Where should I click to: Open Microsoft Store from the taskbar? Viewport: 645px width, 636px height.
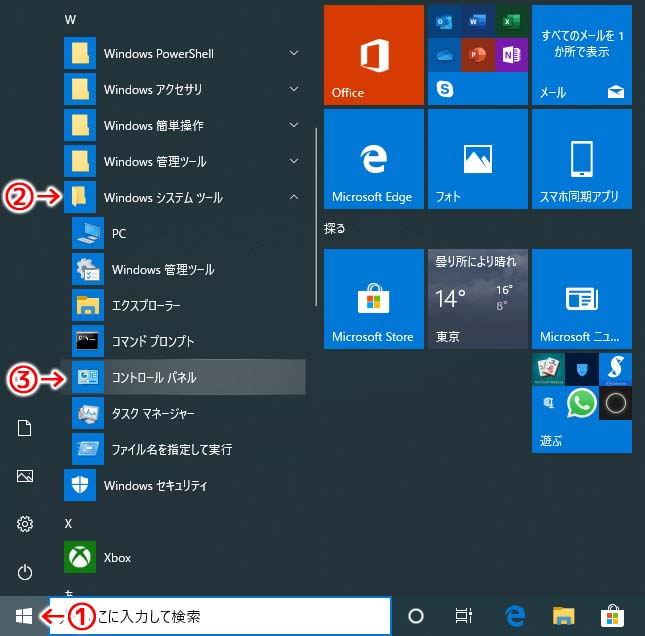point(612,616)
